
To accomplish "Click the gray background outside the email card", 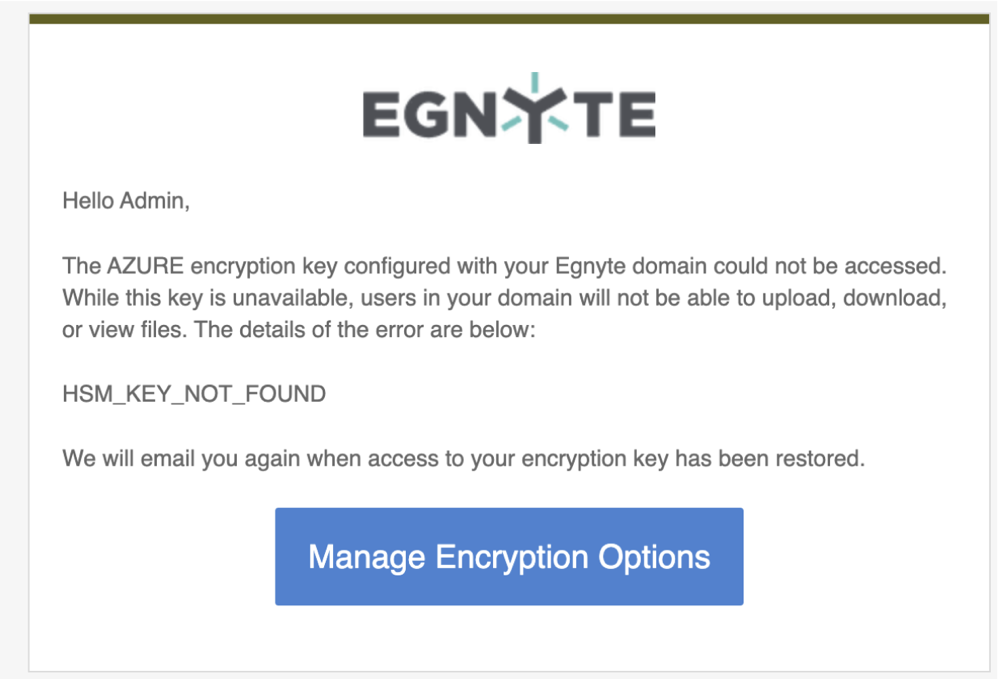I will tap(12, 400).
